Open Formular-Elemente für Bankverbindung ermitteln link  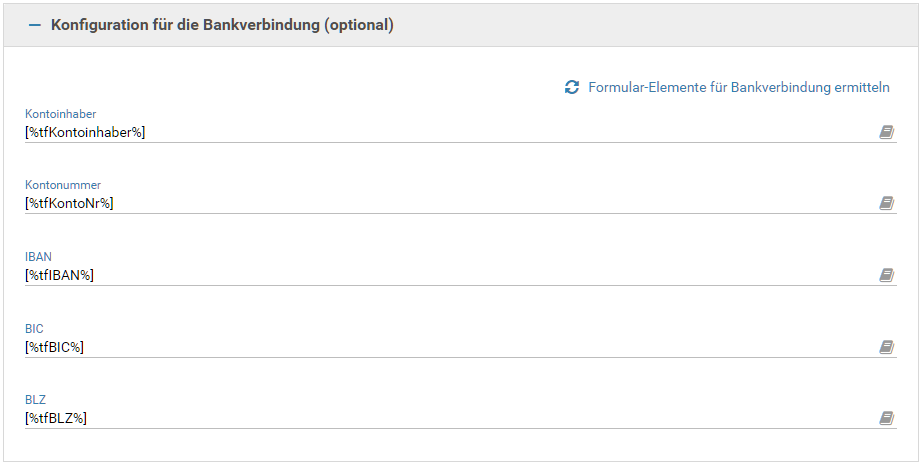coord(739,87)
